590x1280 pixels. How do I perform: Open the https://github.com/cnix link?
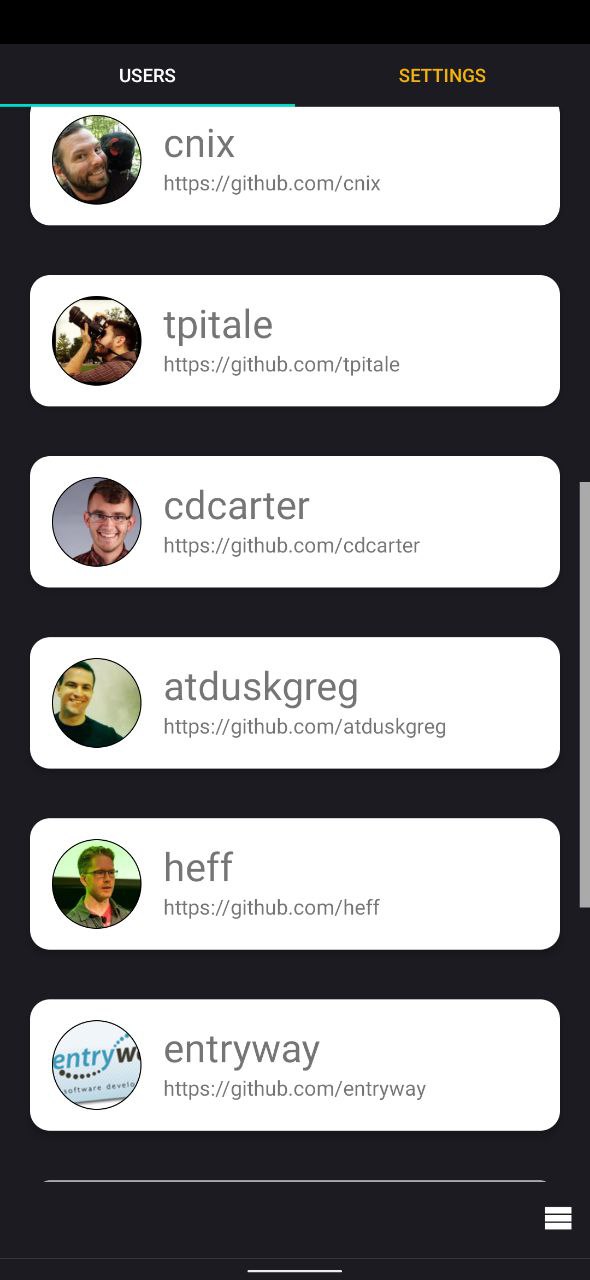272,184
